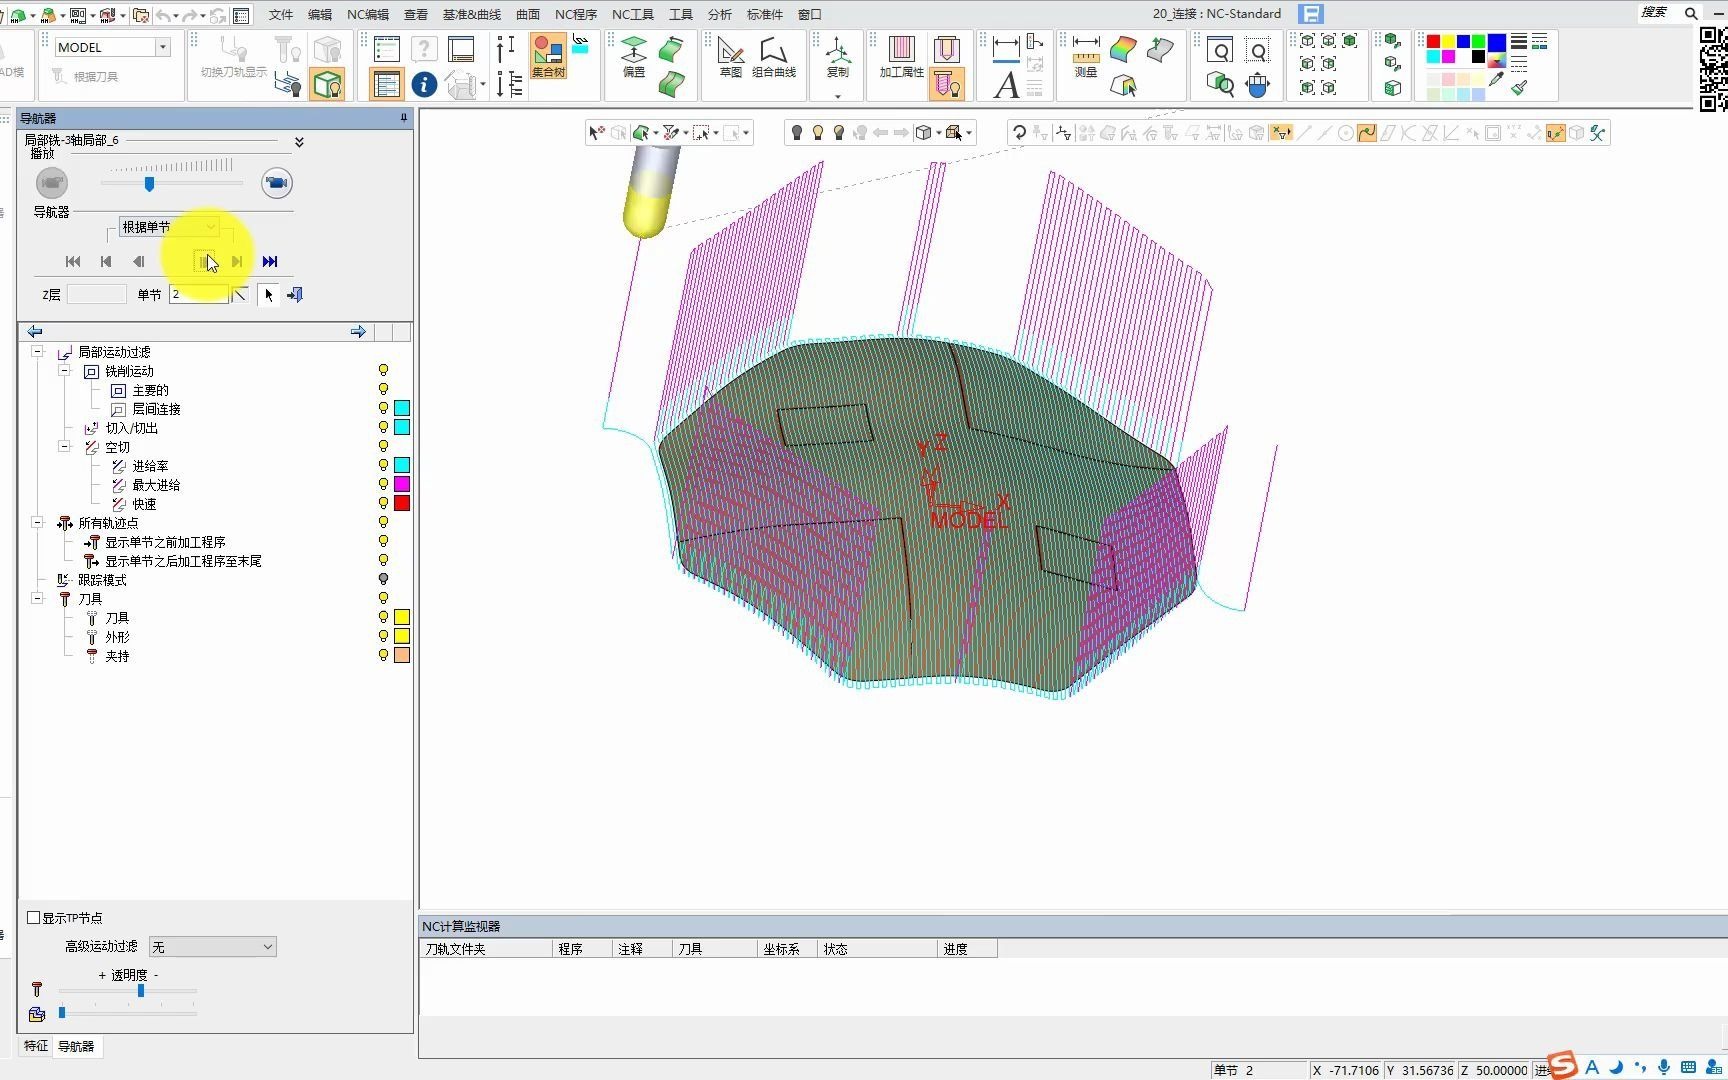Open the 高级运动过滤 dropdown

point(212,947)
